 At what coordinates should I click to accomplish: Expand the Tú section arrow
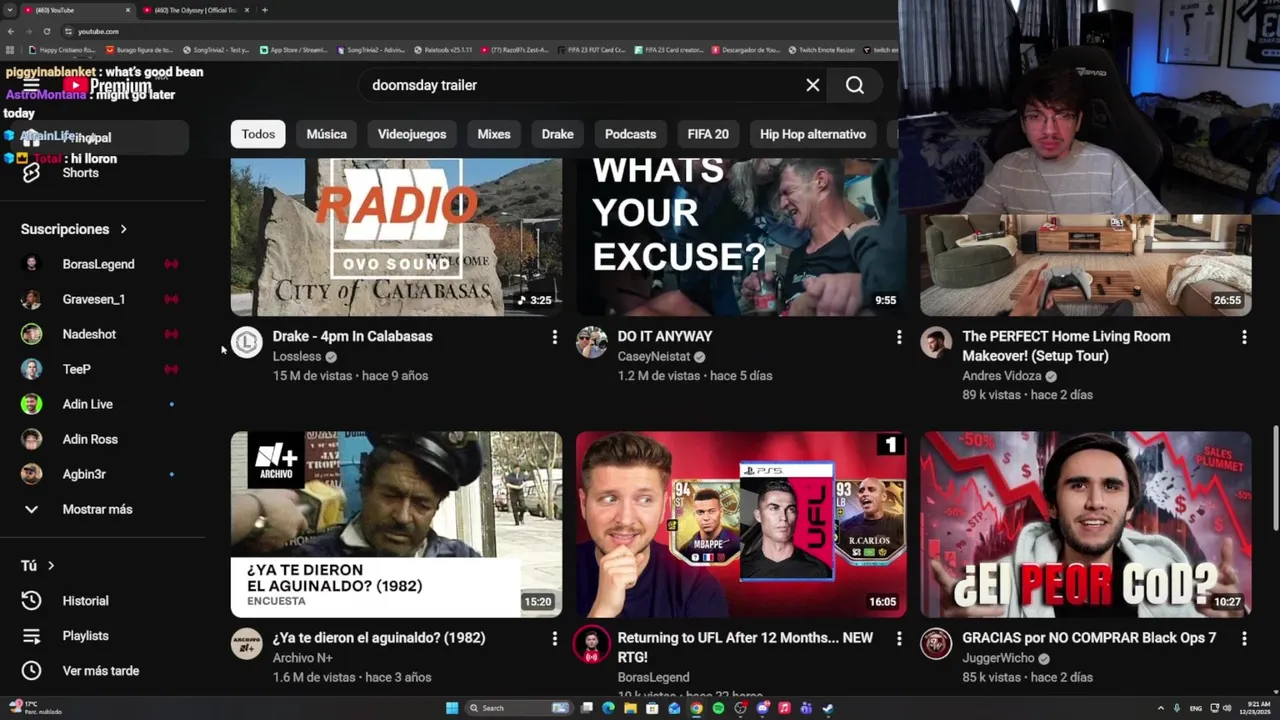(x=51, y=566)
